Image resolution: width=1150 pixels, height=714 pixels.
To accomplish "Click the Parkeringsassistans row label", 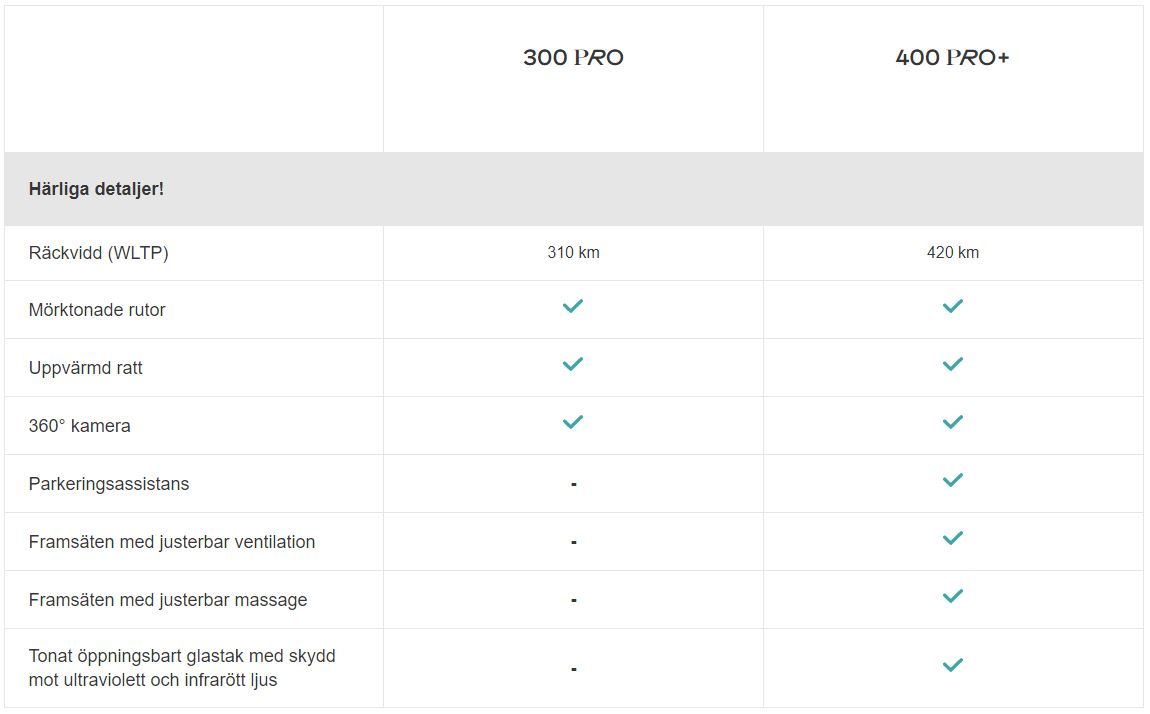I will tap(109, 484).
